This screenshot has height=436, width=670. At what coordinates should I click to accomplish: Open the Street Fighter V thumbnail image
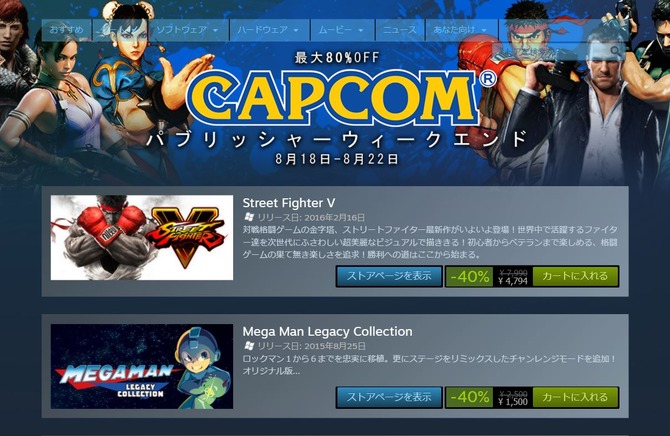point(142,238)
